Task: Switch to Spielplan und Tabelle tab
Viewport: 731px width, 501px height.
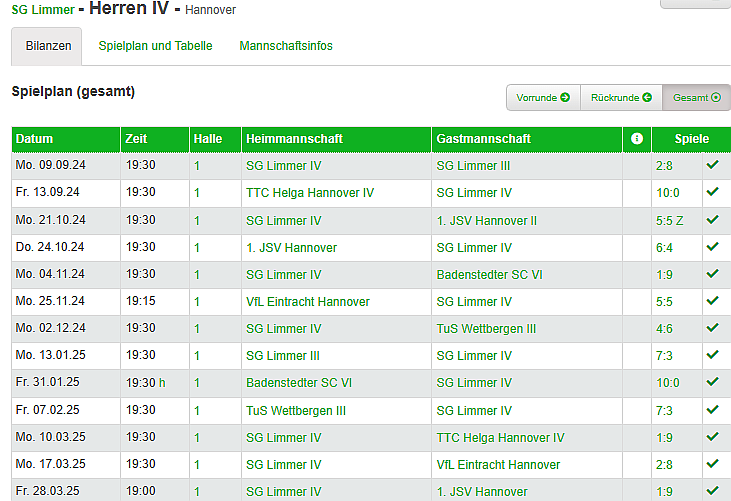Action: (155, 46)
